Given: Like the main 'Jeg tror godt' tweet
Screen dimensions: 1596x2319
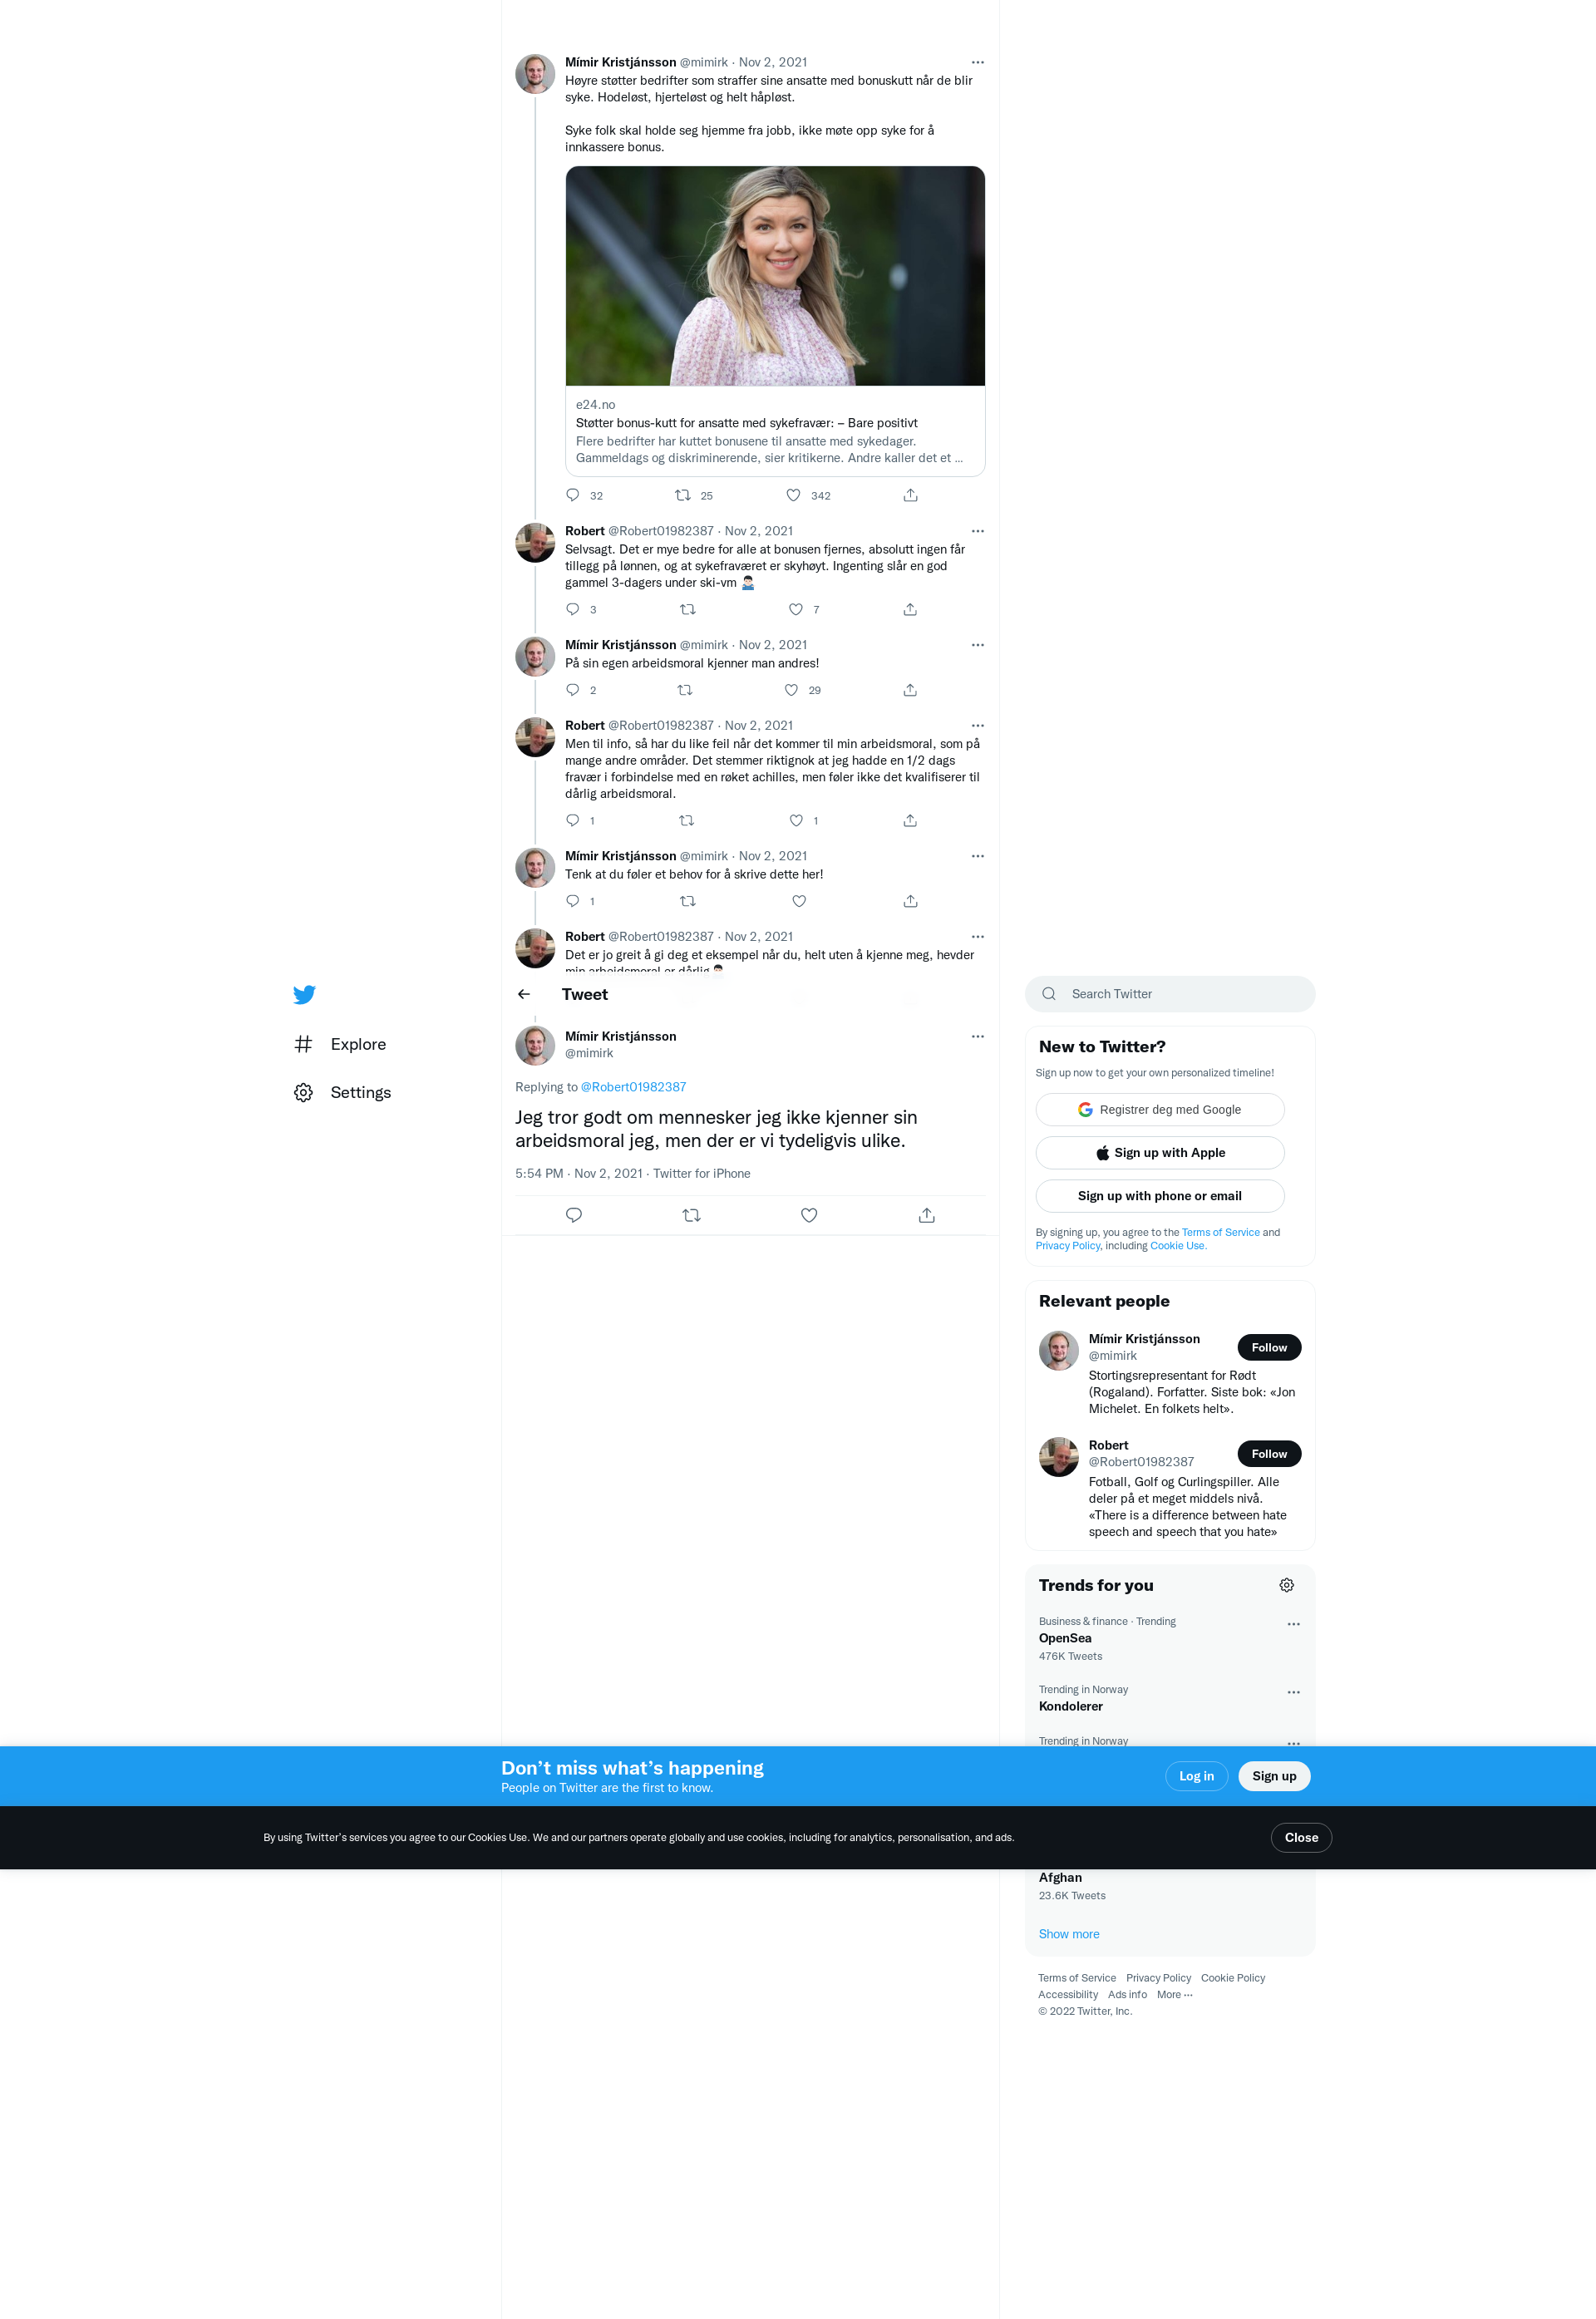Looking at the screenshot, I should pos(809,1215).
